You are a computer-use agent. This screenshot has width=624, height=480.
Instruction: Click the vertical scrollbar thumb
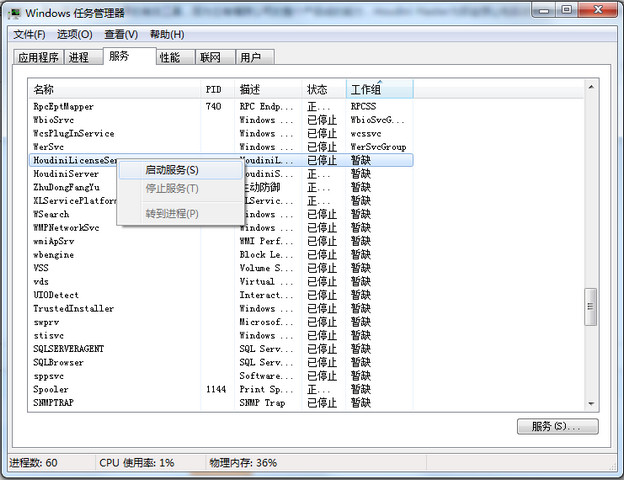(591, 306)
